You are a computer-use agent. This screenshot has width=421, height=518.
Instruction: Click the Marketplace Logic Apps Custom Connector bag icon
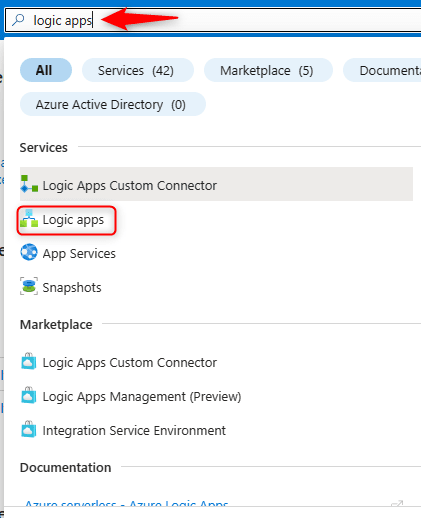29,361
